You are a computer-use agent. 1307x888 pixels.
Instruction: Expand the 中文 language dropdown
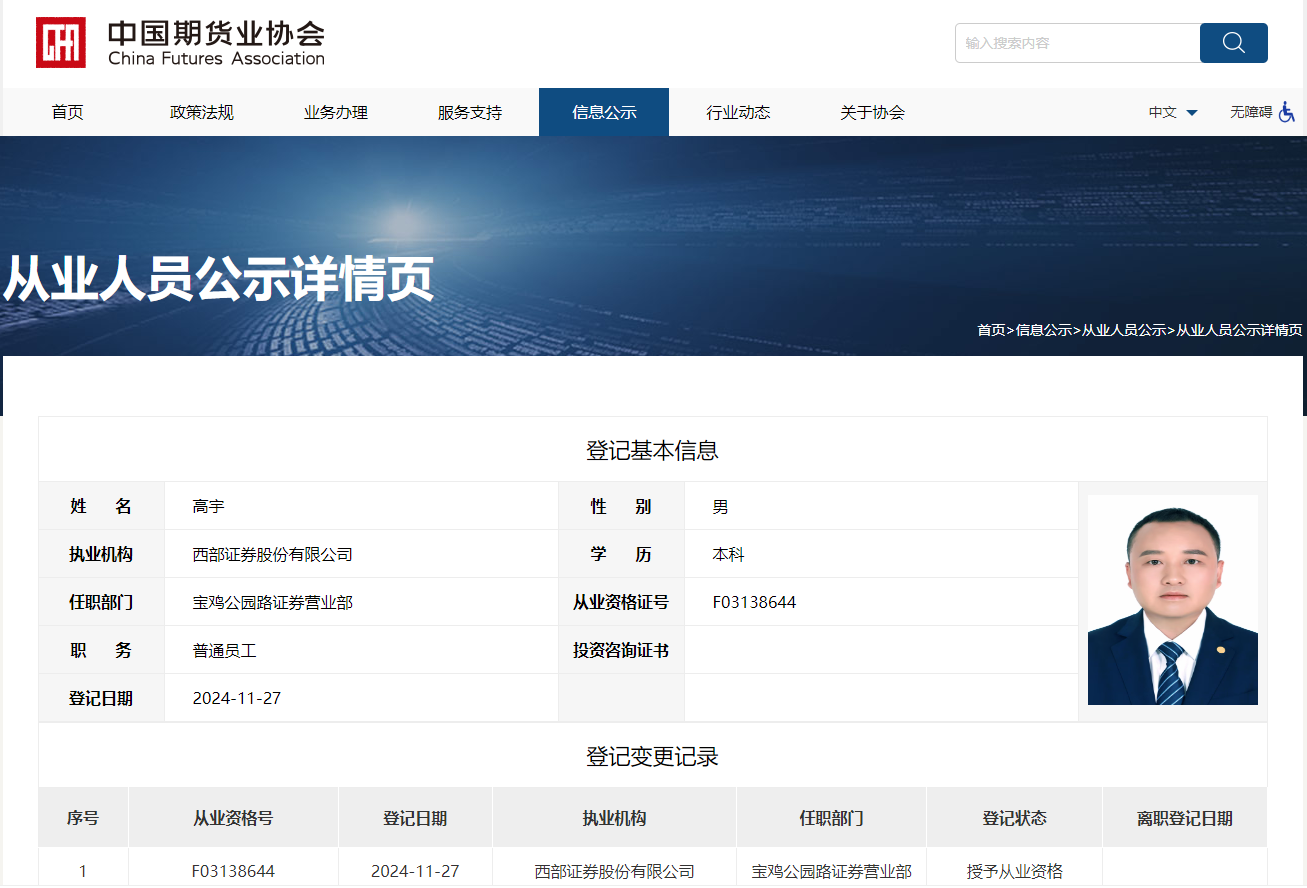(1173, 112)
